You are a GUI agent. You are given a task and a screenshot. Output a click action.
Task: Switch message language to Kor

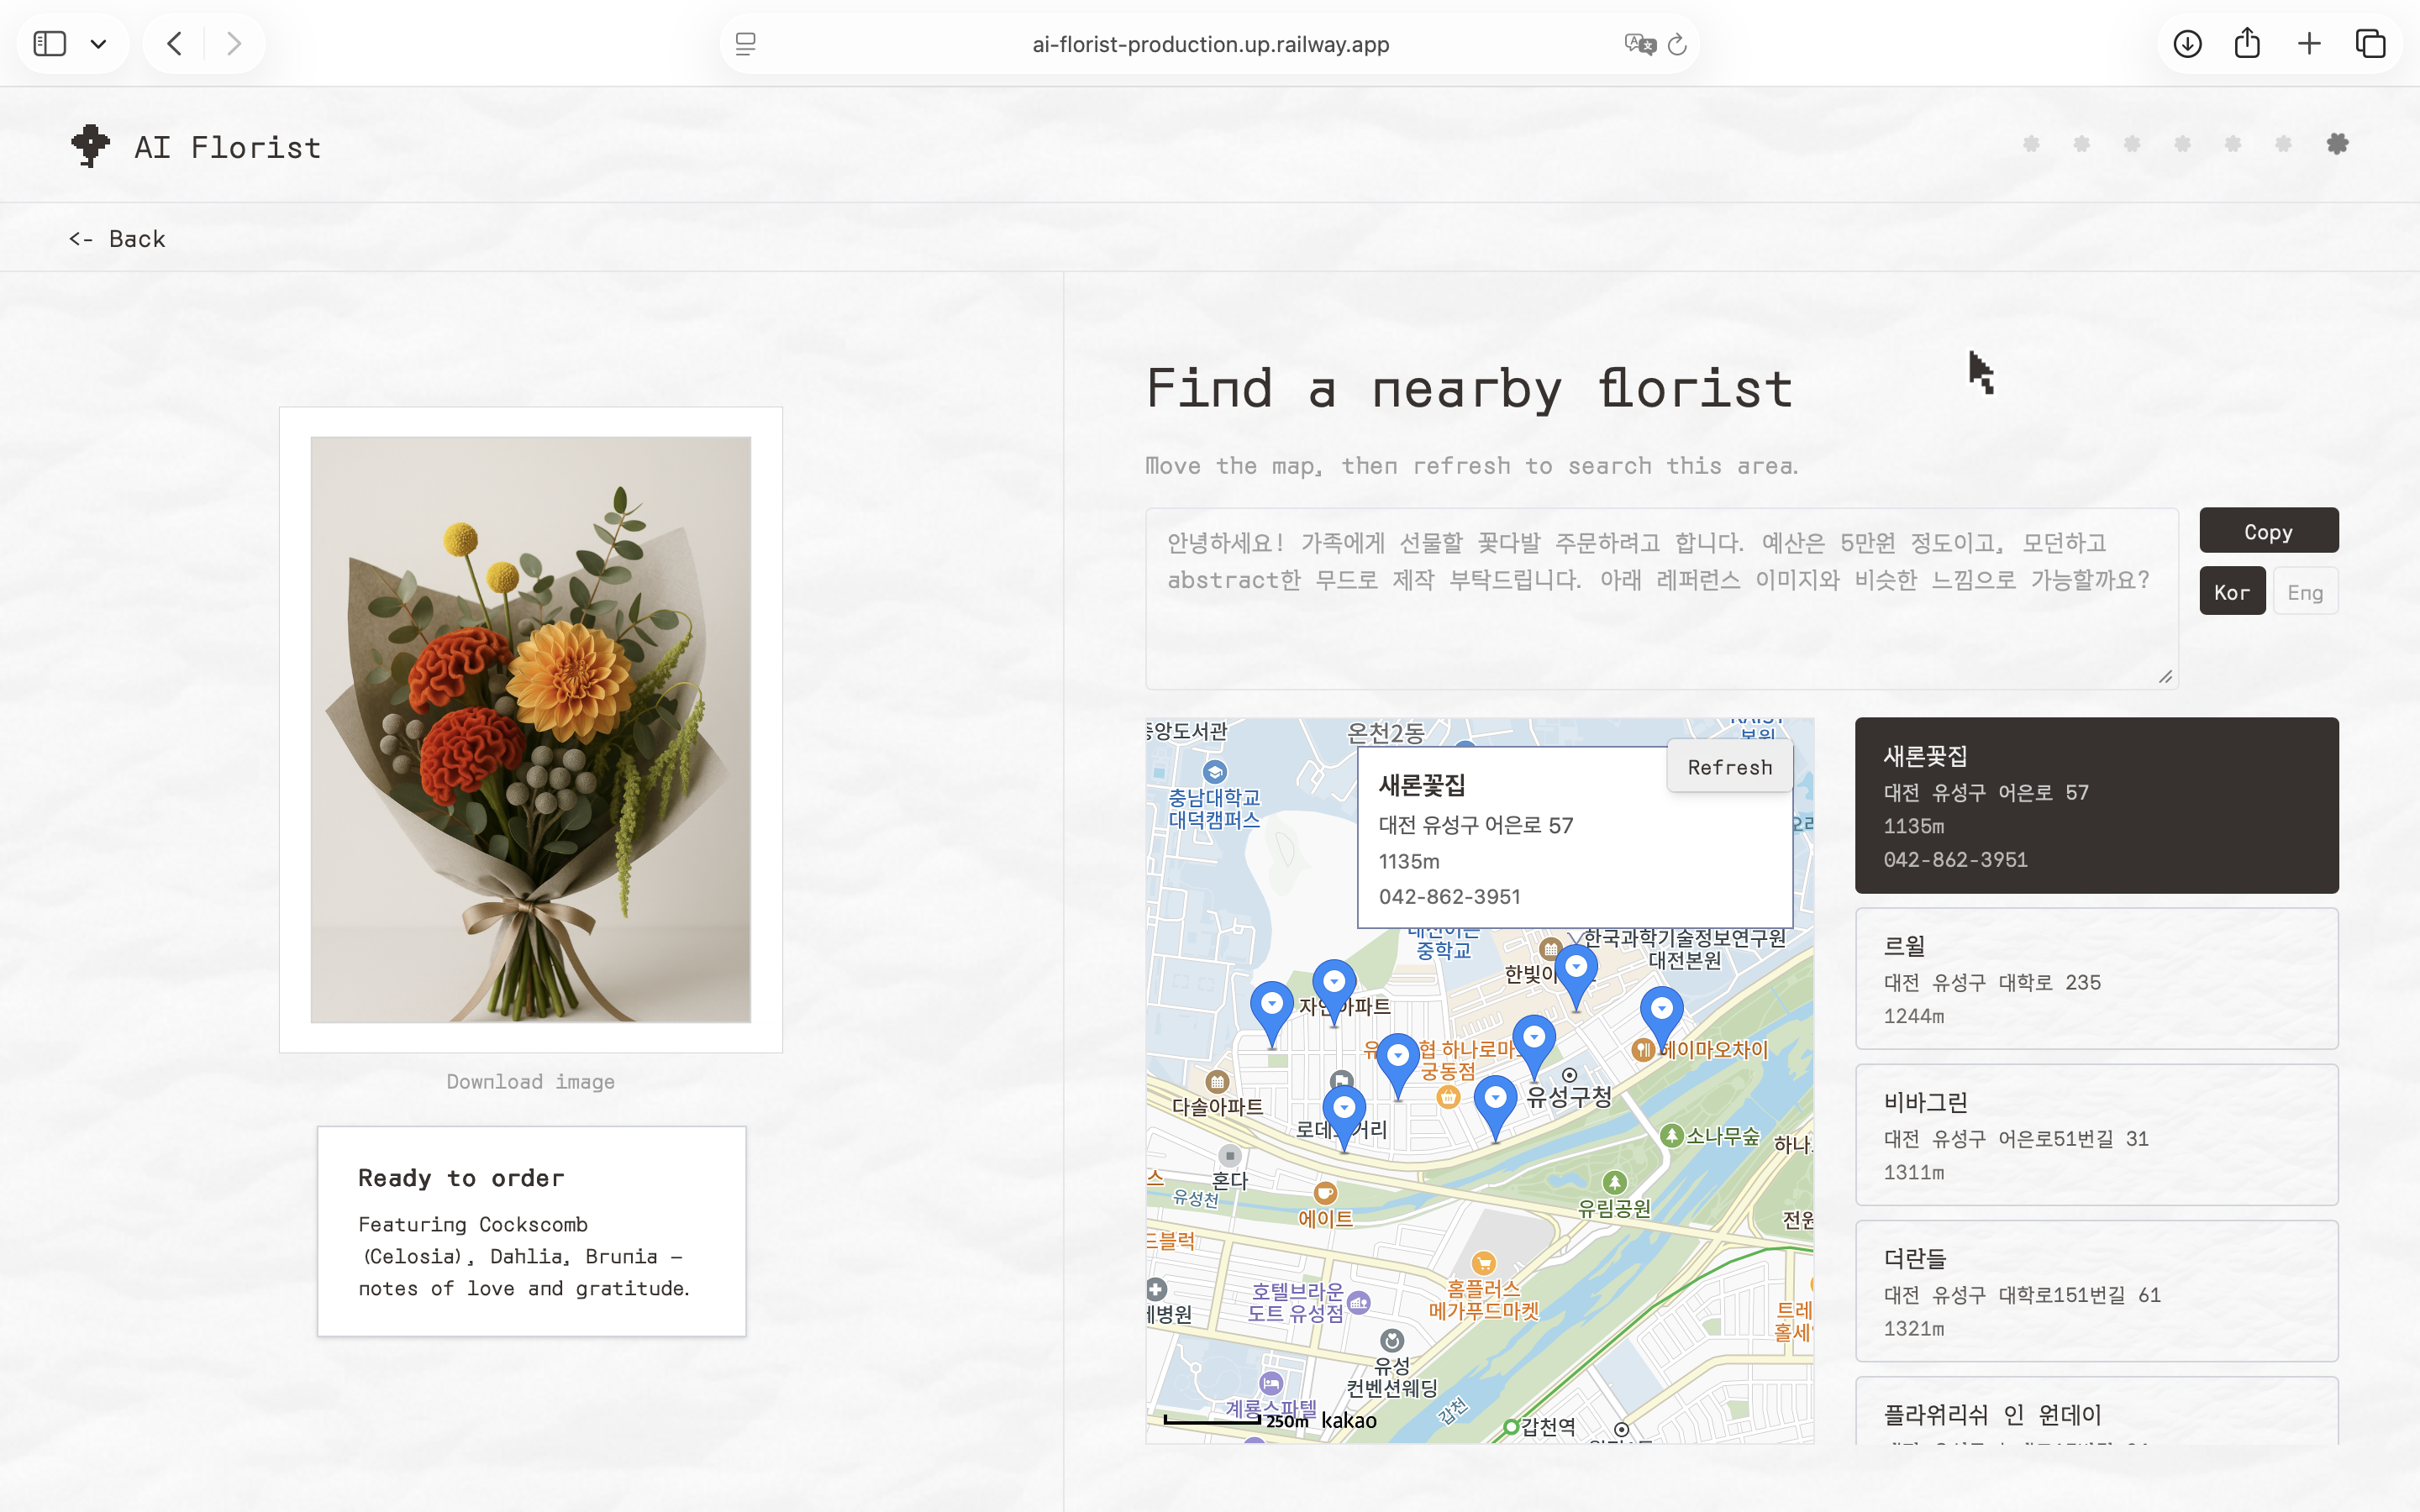pyautogui.click(x=2231, y=592)
